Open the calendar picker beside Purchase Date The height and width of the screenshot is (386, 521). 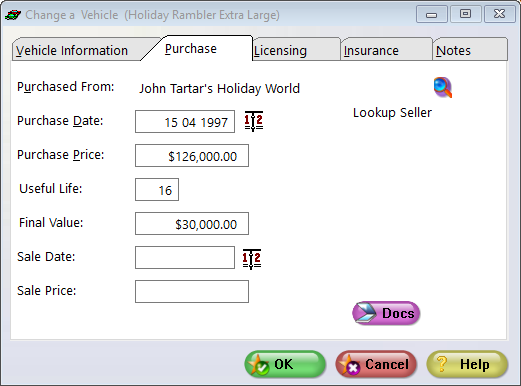pyautogui.click(x=254, y=121)
